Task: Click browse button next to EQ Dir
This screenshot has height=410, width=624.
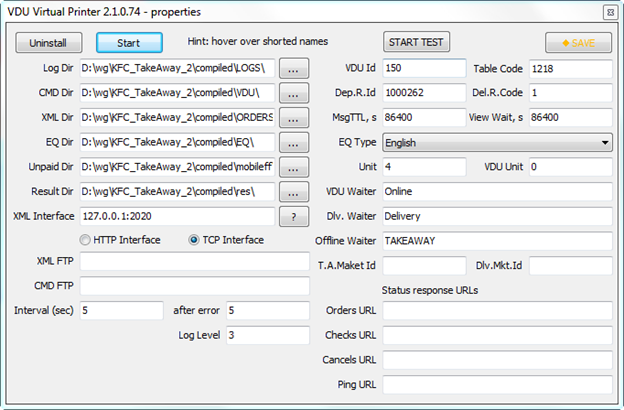Action: click(x=293, y=143)
